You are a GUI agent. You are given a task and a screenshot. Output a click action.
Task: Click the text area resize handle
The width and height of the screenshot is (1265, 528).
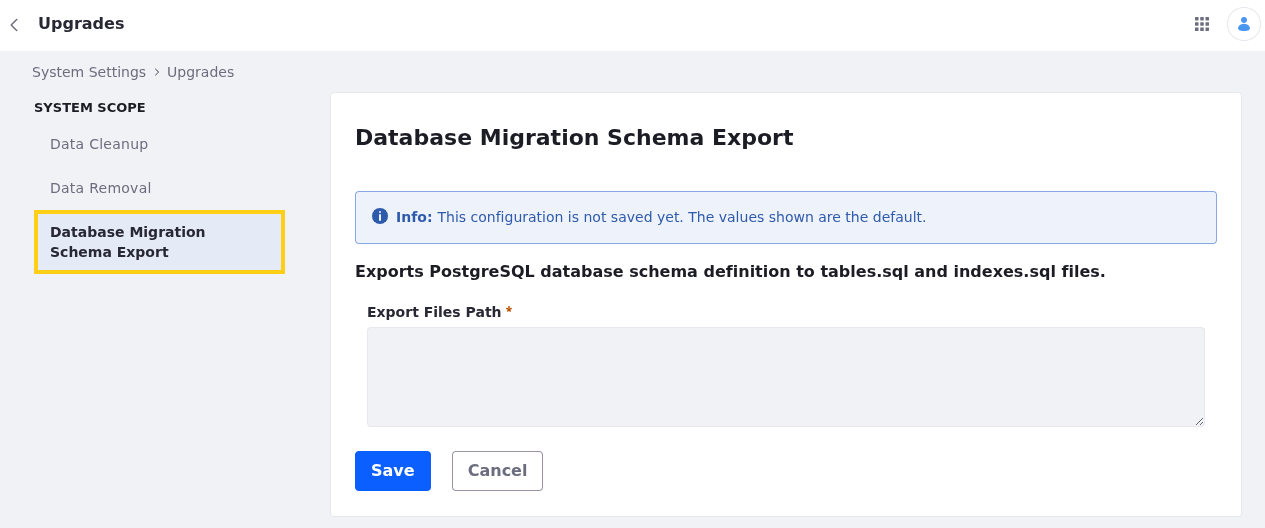pos(1199,421)
